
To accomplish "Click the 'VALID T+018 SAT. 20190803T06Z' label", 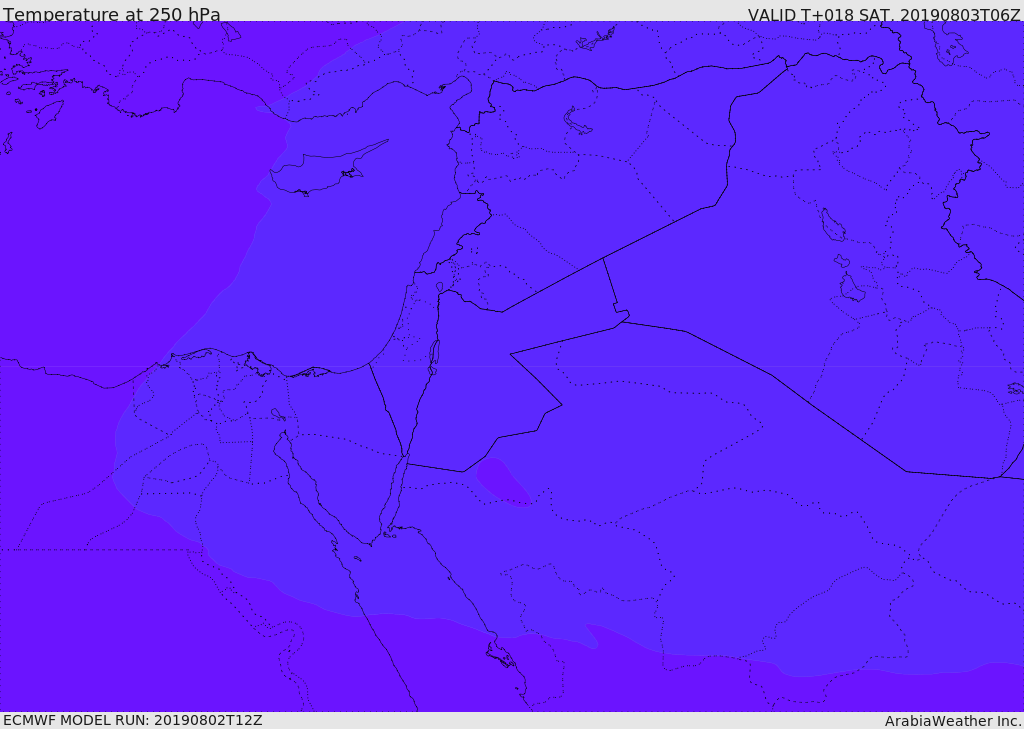I will coord(884,14).
